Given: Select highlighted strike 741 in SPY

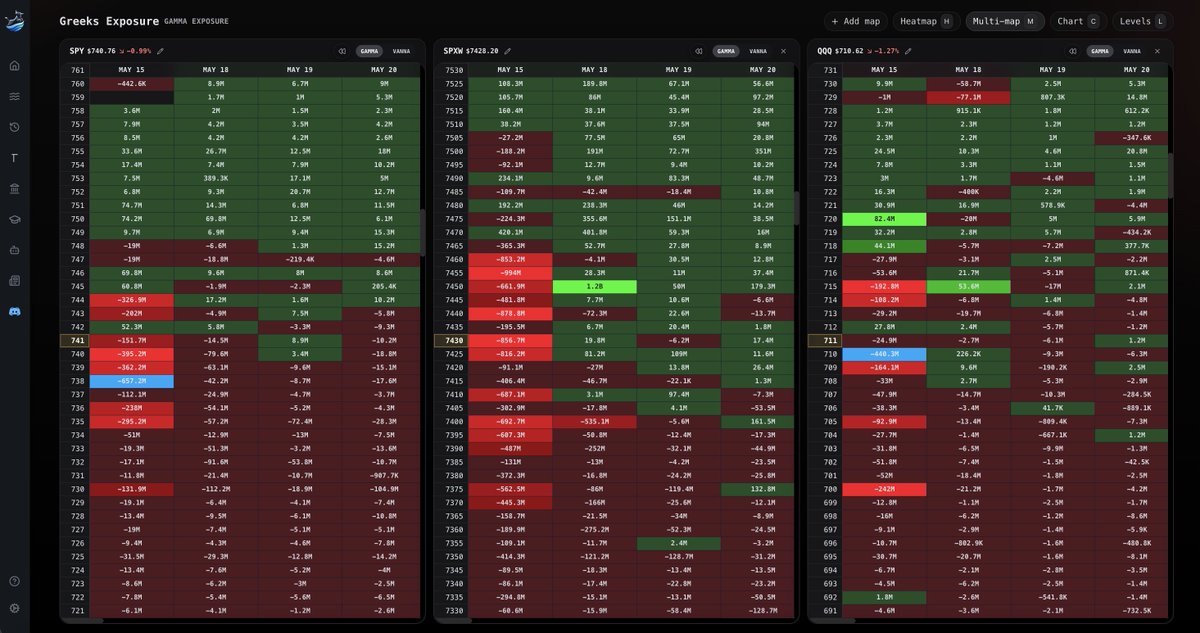Looking at the screenshot, I should tap(76, 341).
